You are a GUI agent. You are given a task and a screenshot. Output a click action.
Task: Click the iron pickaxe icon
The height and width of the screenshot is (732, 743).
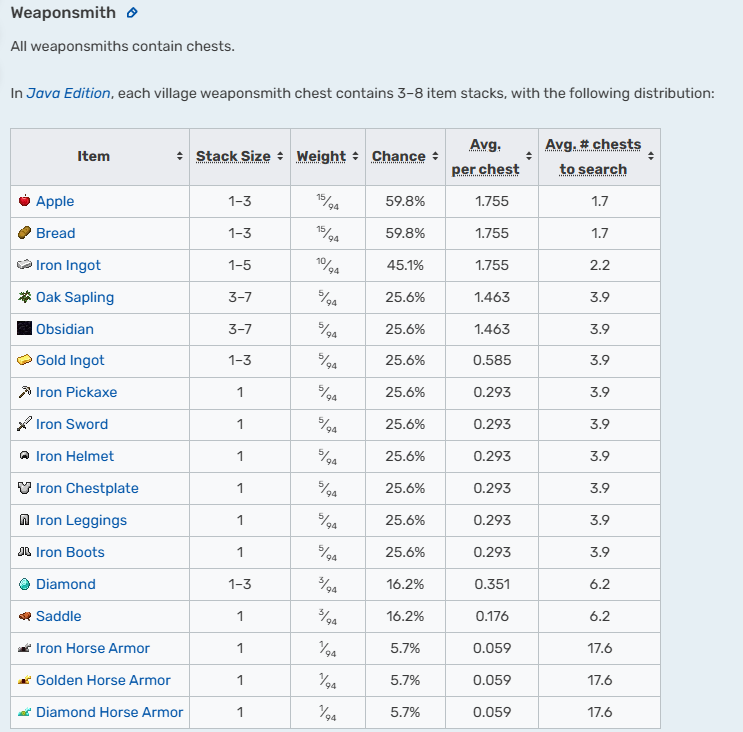(25, 393)
